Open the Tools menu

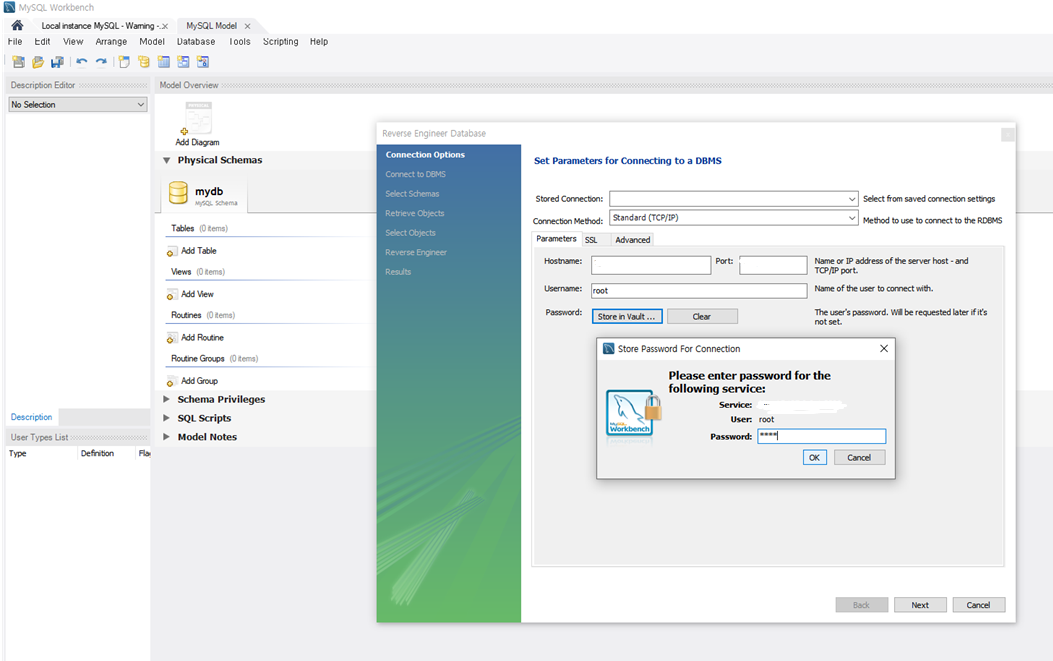coord(240,42)
